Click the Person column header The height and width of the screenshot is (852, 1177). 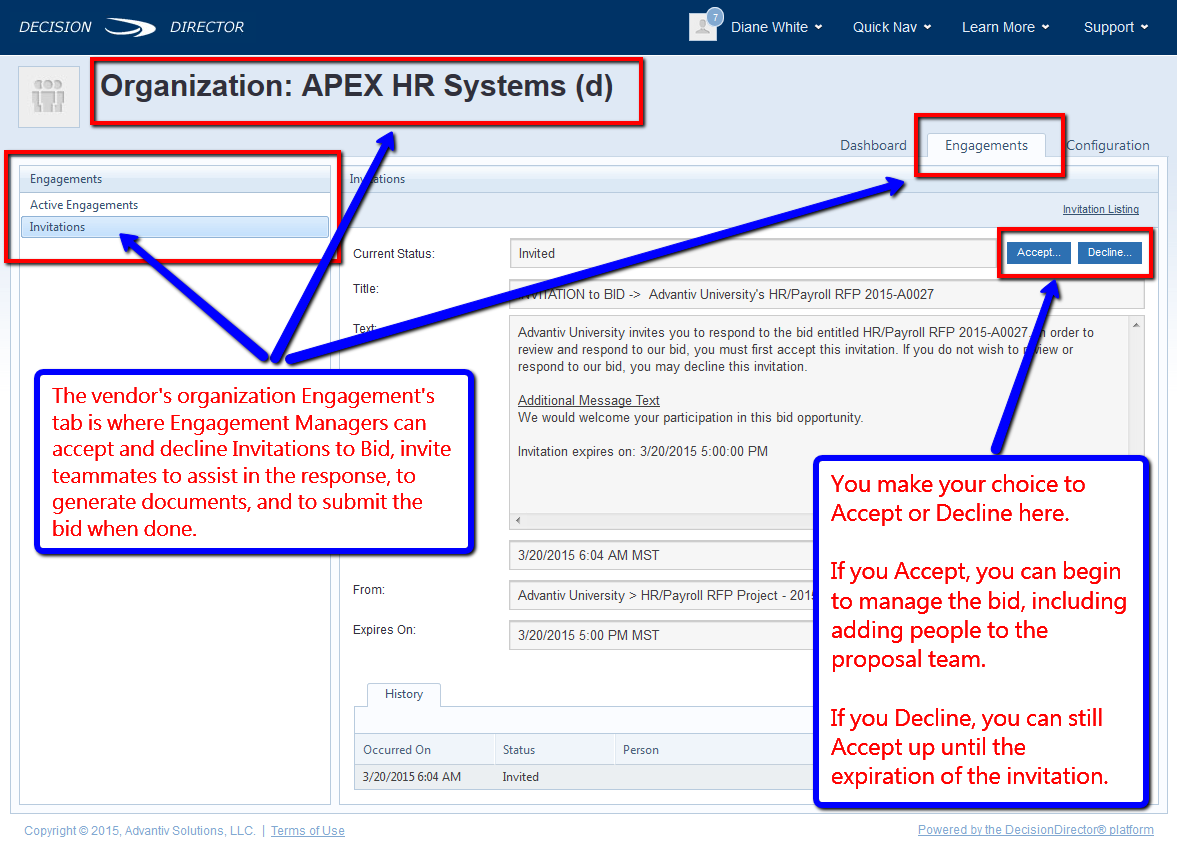[714, 749]
